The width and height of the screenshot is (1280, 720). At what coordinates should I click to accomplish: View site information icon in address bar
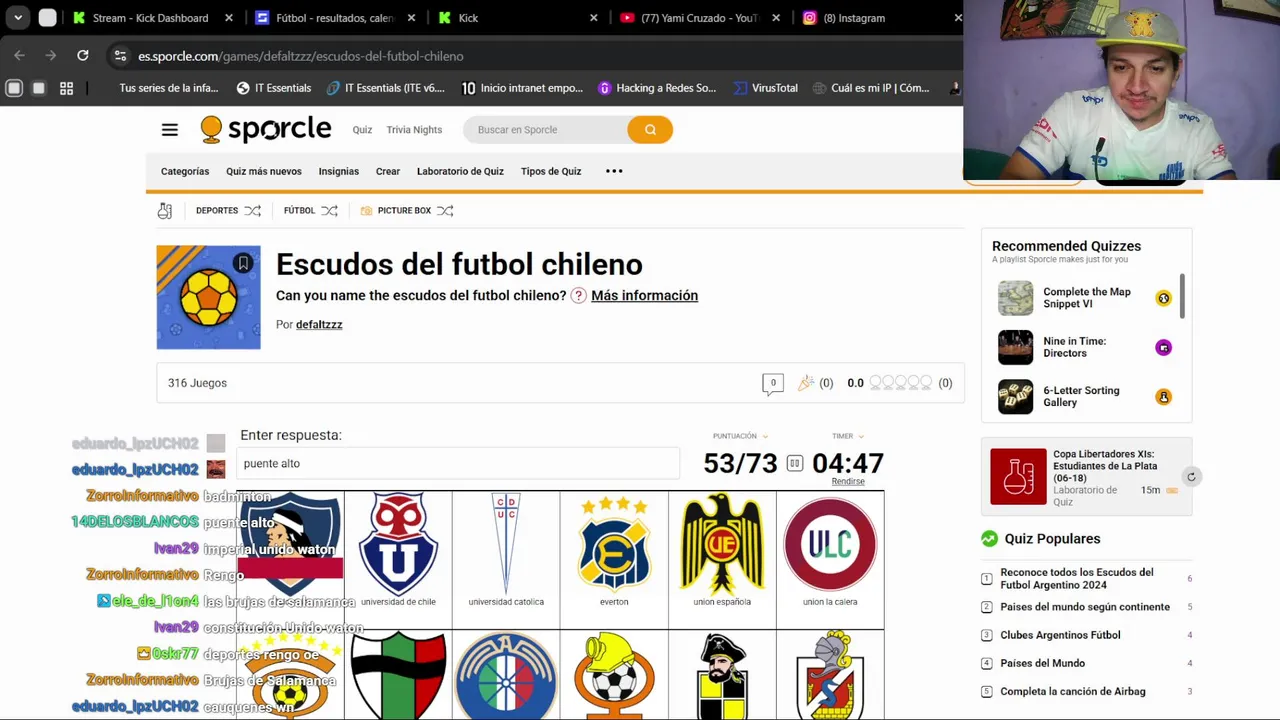120,56
